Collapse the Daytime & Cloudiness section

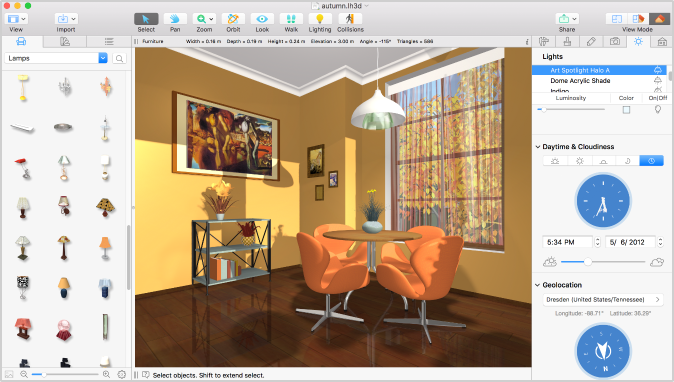click(x=538, y=147)
